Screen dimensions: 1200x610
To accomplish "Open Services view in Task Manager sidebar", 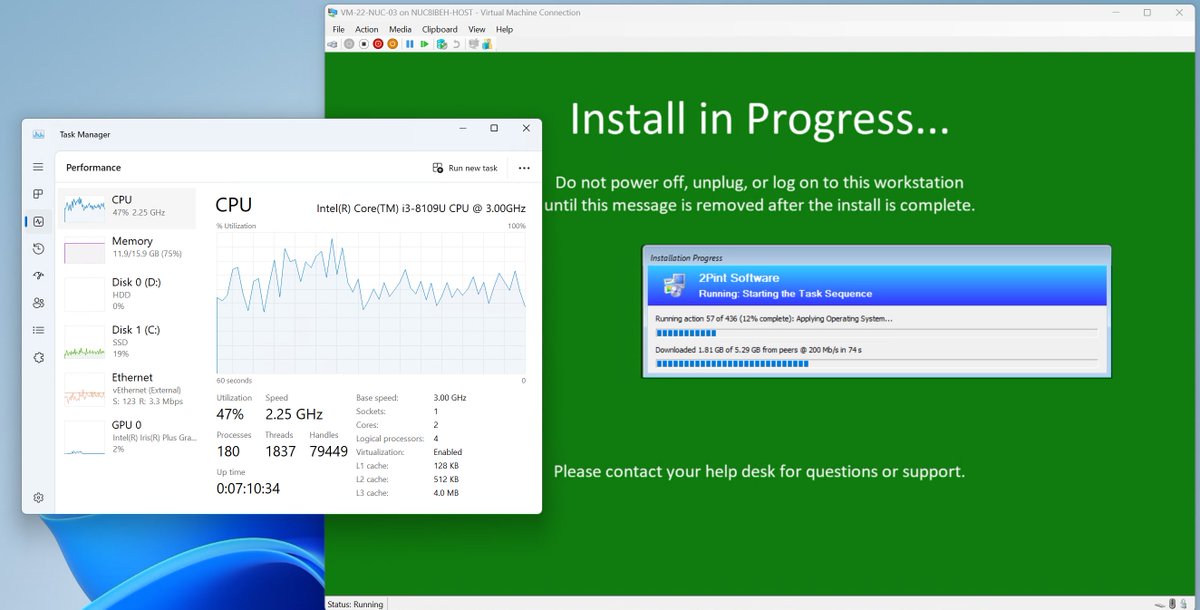I will tap(38, 356).
